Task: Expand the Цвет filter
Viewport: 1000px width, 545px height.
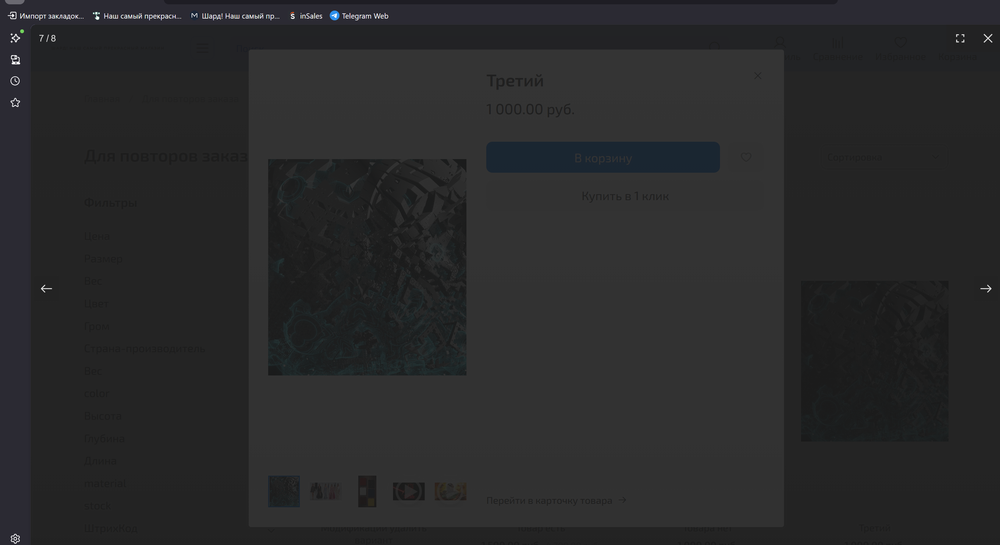Action: 96,303
